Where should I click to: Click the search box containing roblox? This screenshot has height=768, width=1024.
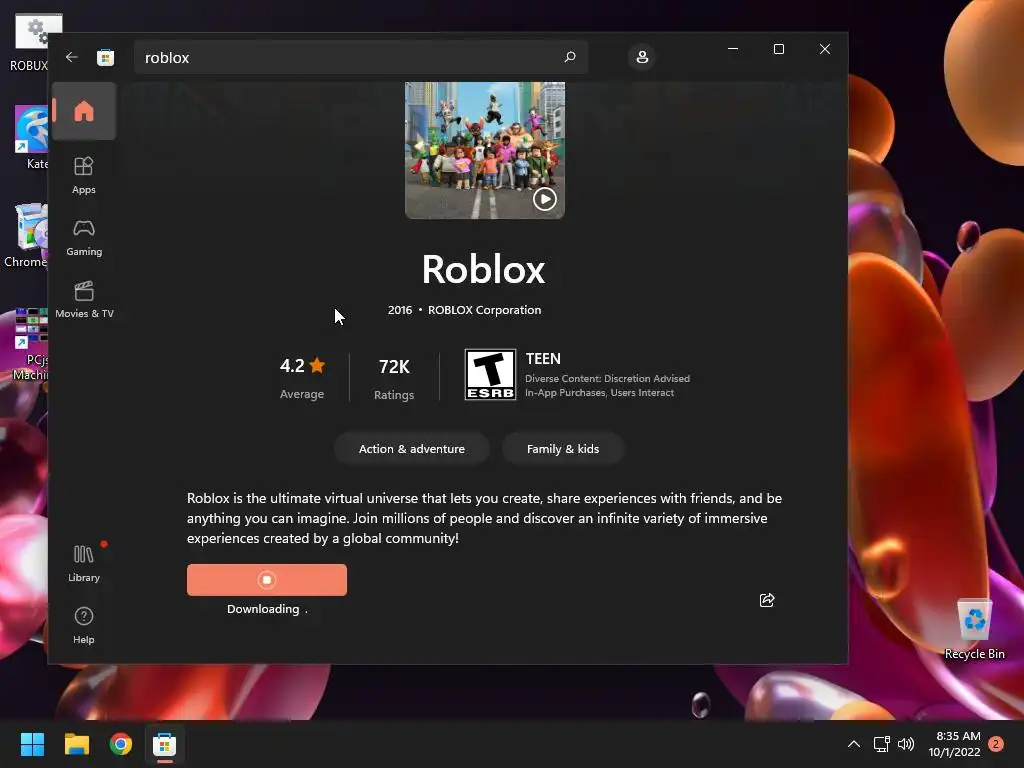[361, 57]
